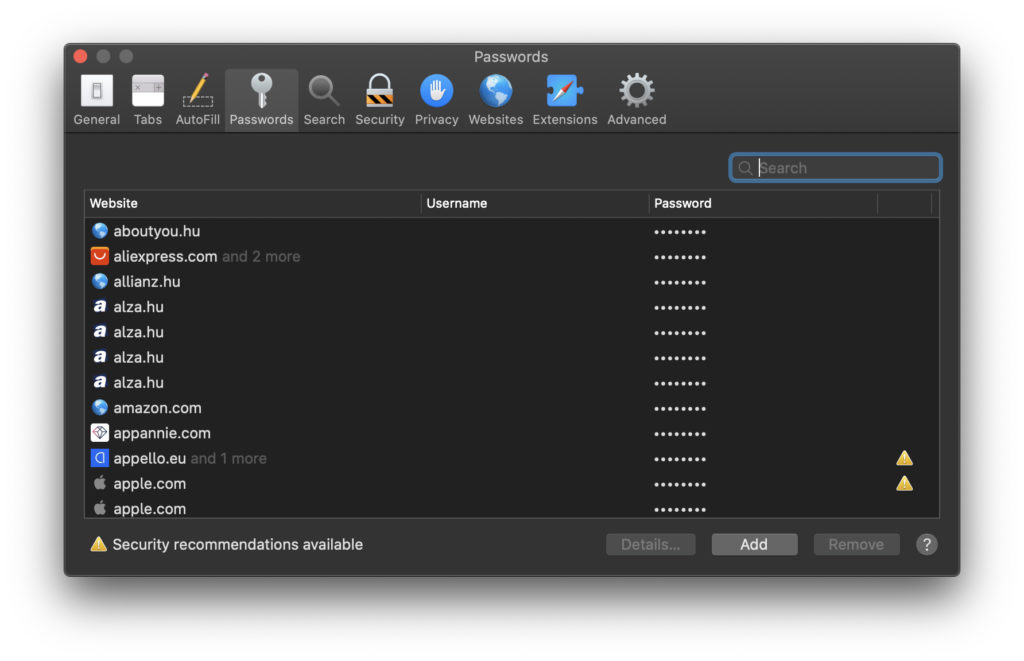Screen dimensions: 1024x661
Task: Select the allianz.hu entry
Action: [x=511, y=282]
